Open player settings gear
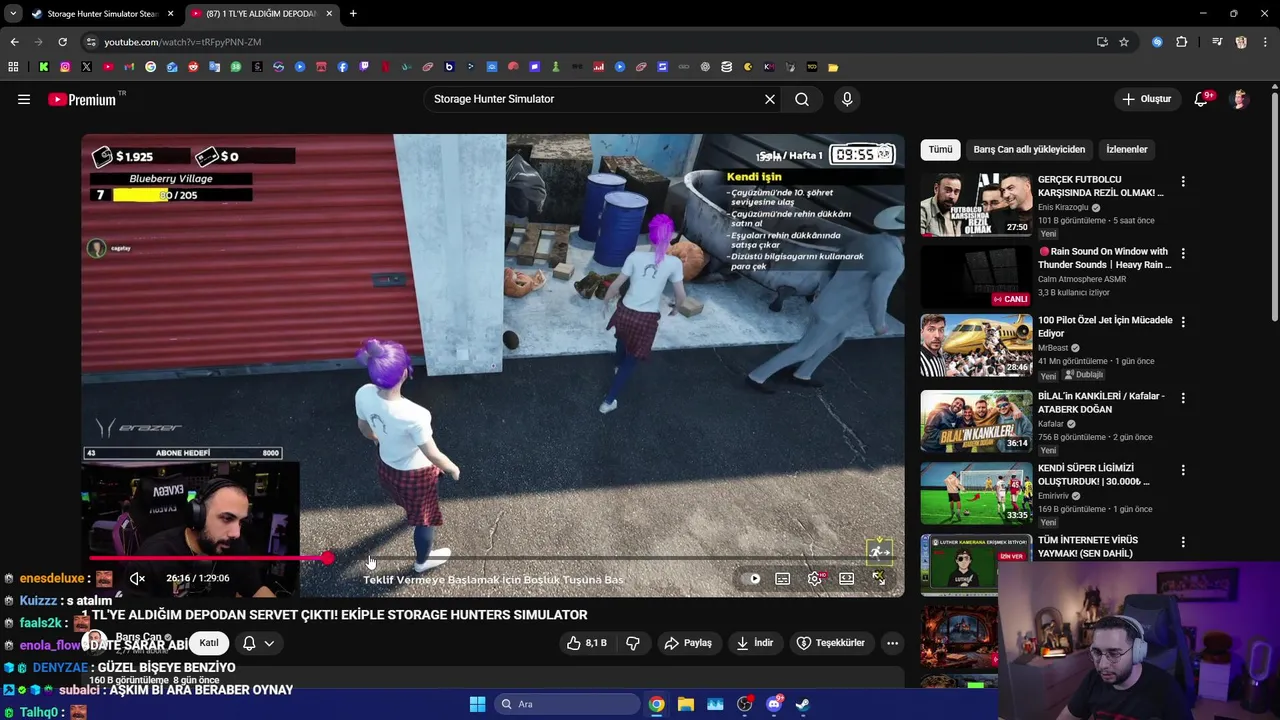 (815, 578)
